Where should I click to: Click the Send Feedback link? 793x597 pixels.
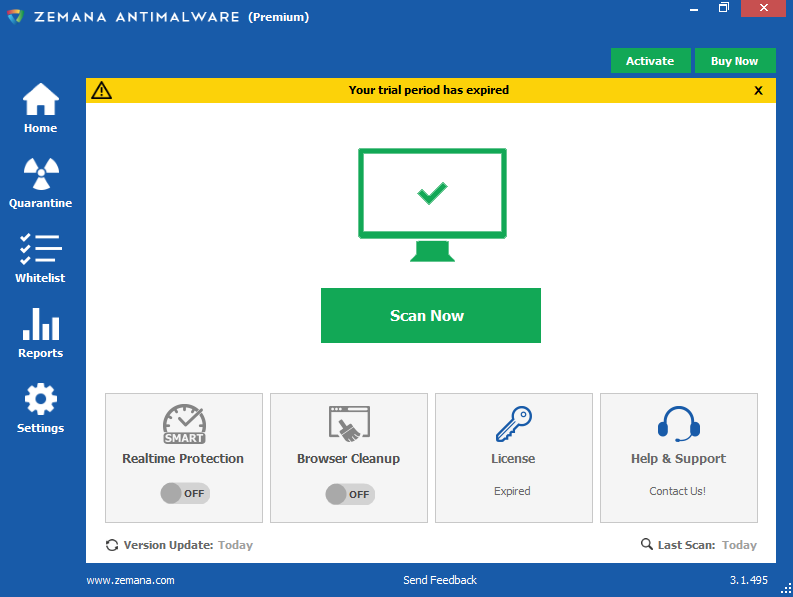click(440, 580)
